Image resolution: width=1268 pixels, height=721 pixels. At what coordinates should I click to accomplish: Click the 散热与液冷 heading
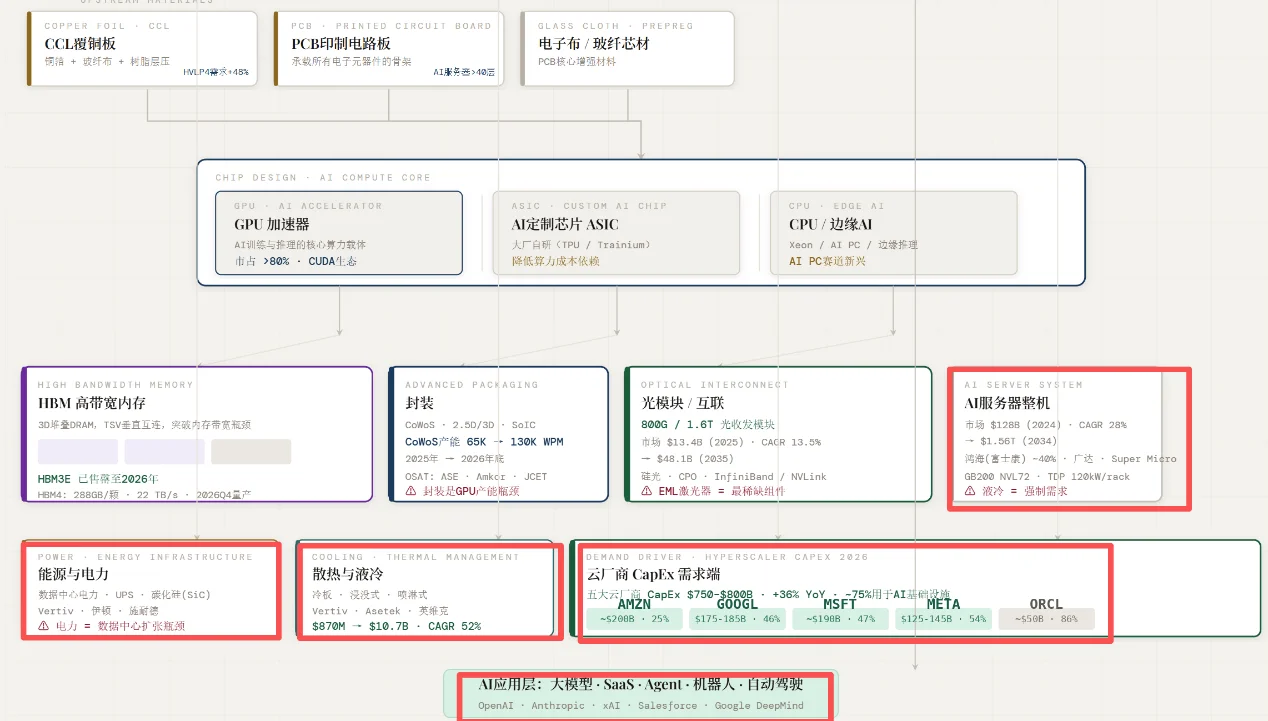tap(348, 574)
